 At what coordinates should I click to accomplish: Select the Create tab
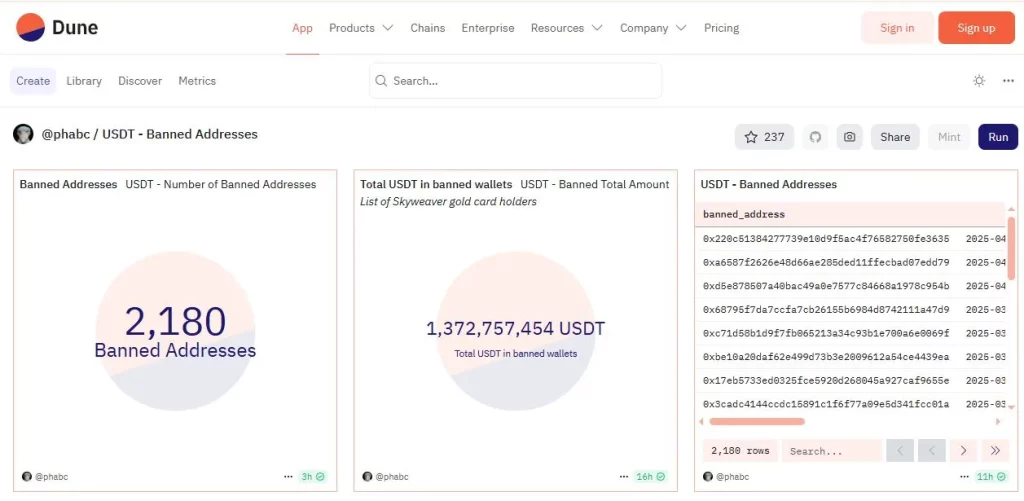33,81
